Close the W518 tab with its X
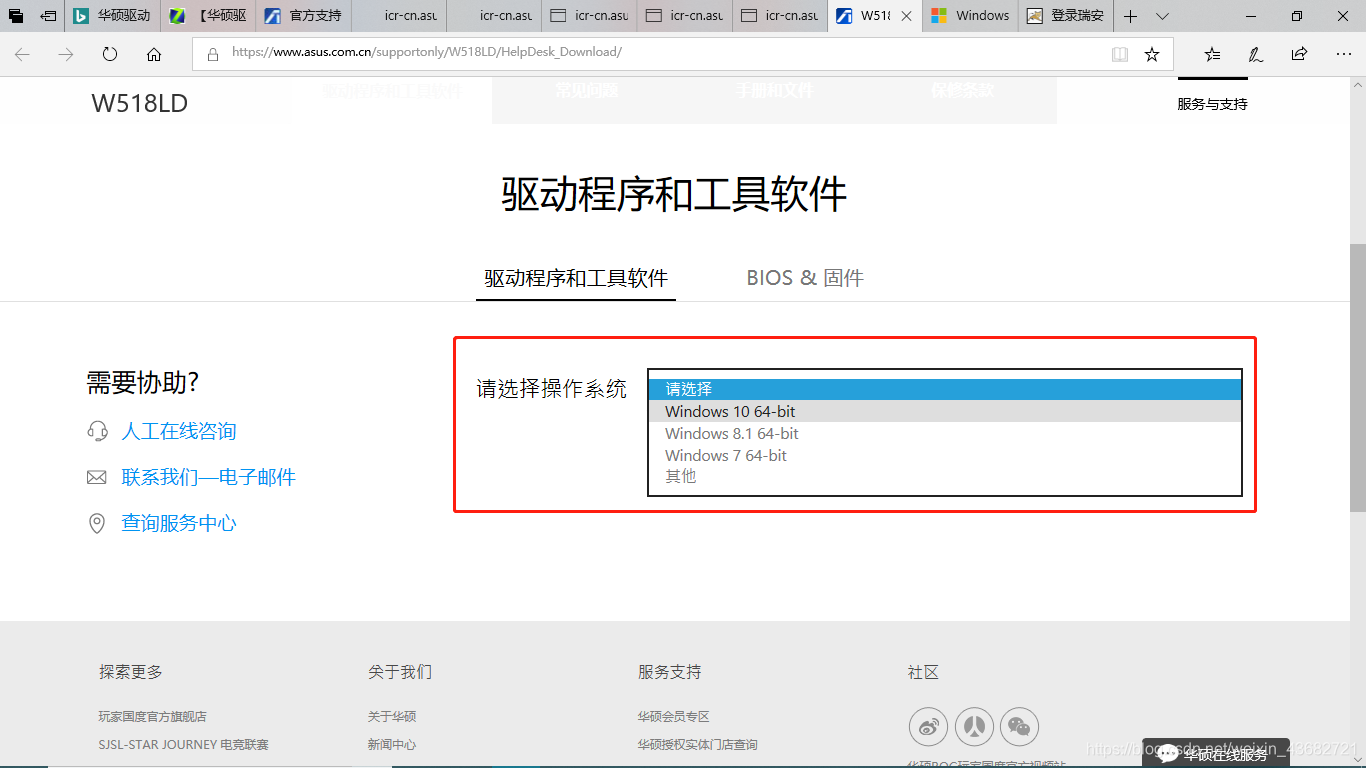 [x=906, y=16]
